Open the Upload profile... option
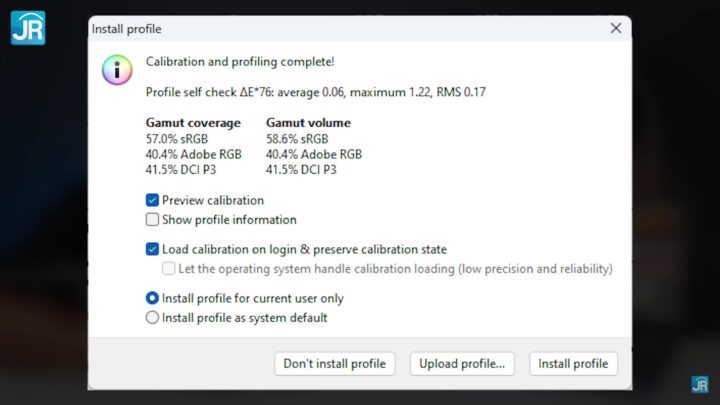Image resolution: width=720 pixels, height=405 pixels. pyautogui.click(x=462, y=364)
